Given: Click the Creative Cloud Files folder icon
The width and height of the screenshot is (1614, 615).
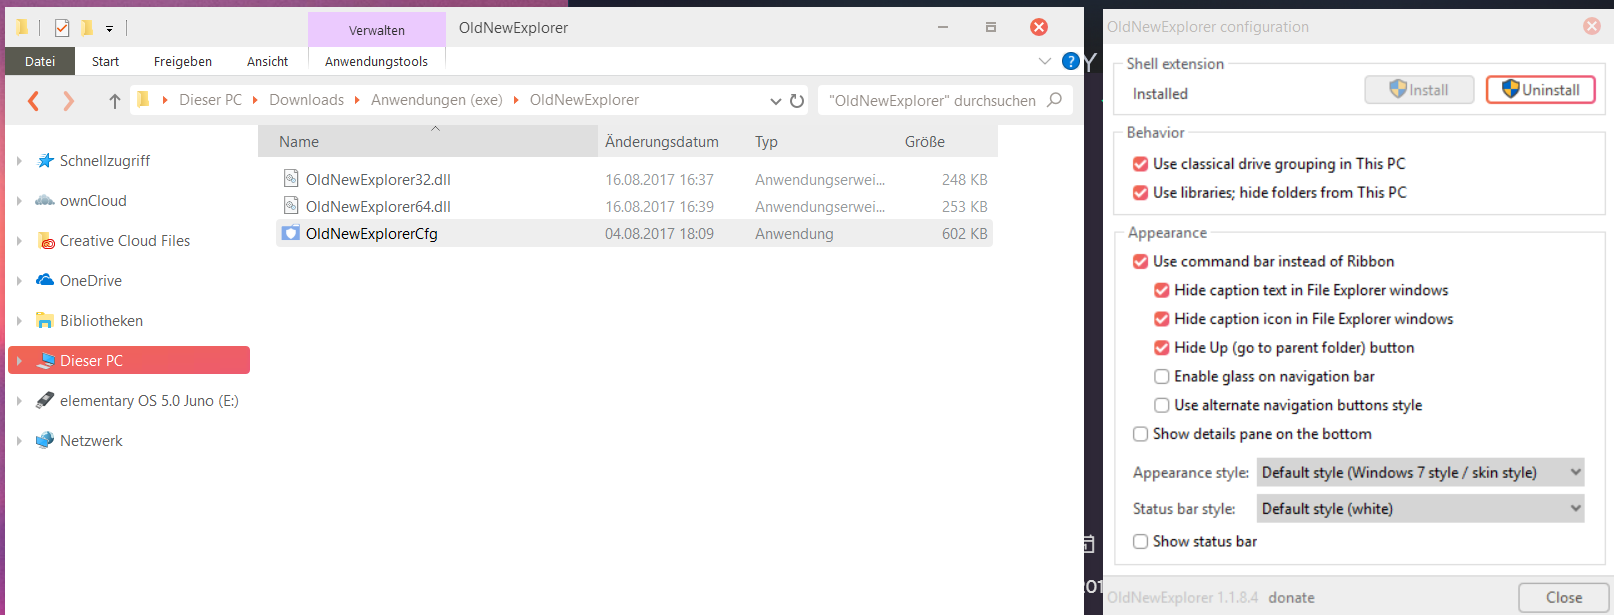Looking at the screenshot, I should pyautogui.click(x=45, y=240).
